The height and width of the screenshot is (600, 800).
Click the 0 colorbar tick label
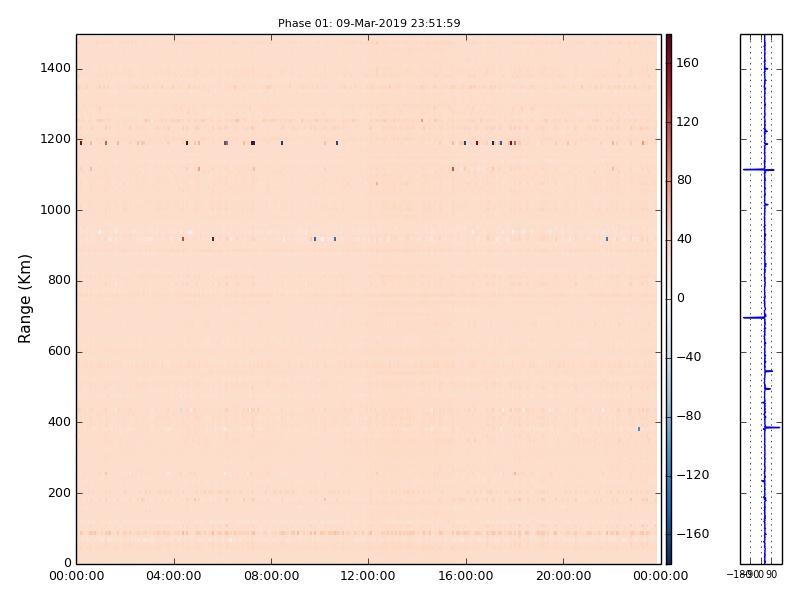coord(681,298)
